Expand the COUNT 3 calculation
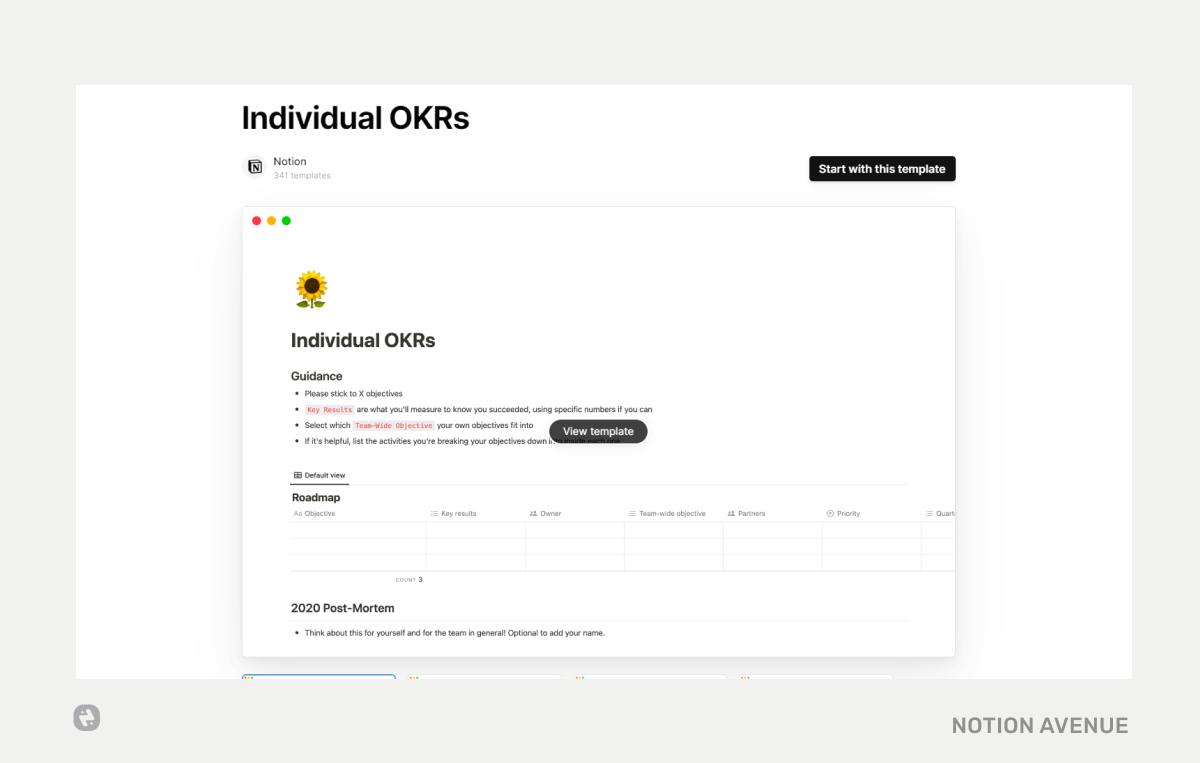 pyautogui.click(x=409, y=579)
